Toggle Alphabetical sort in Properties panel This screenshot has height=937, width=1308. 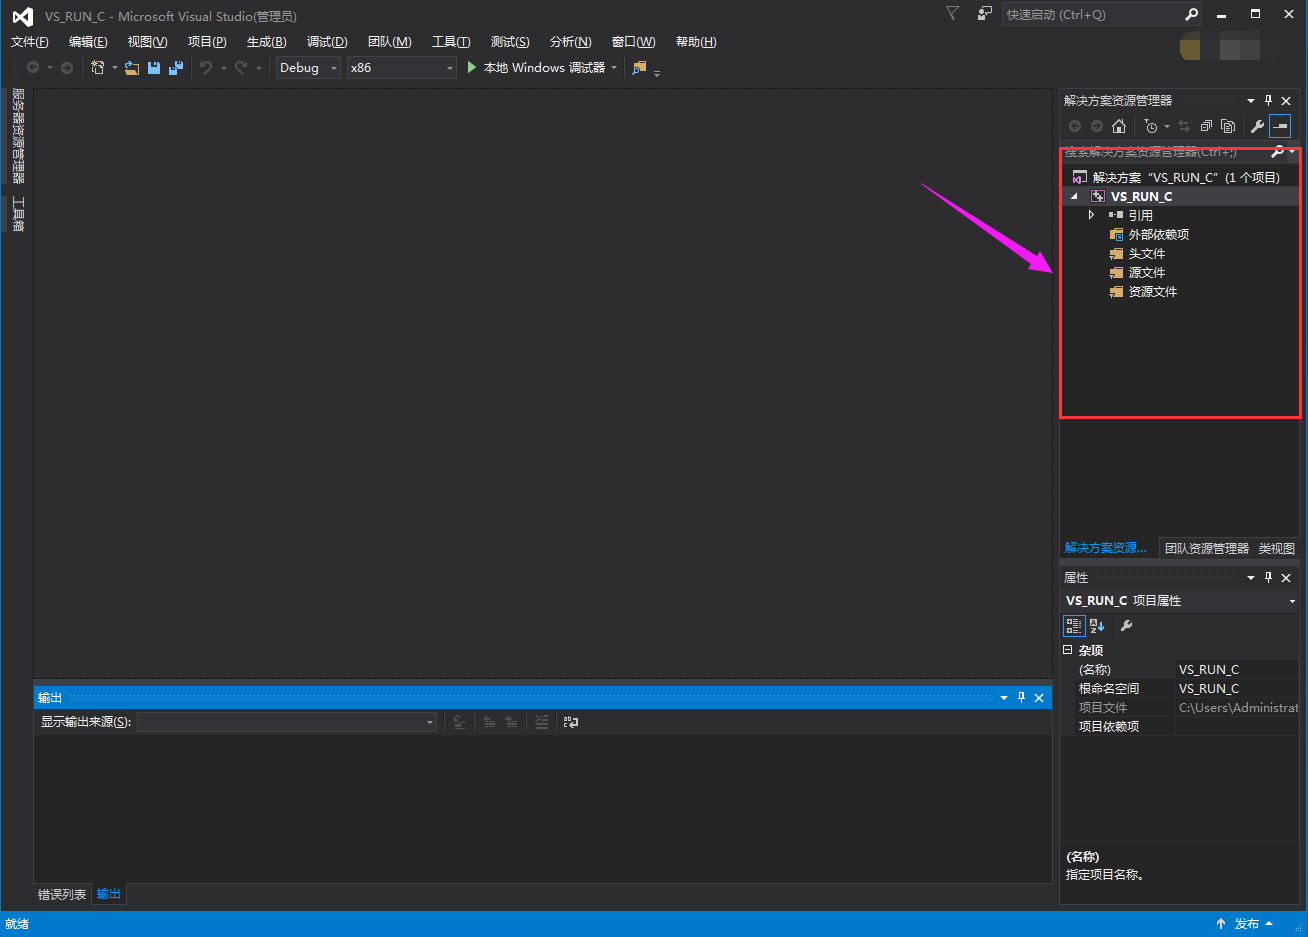(x=1097, y=626)
